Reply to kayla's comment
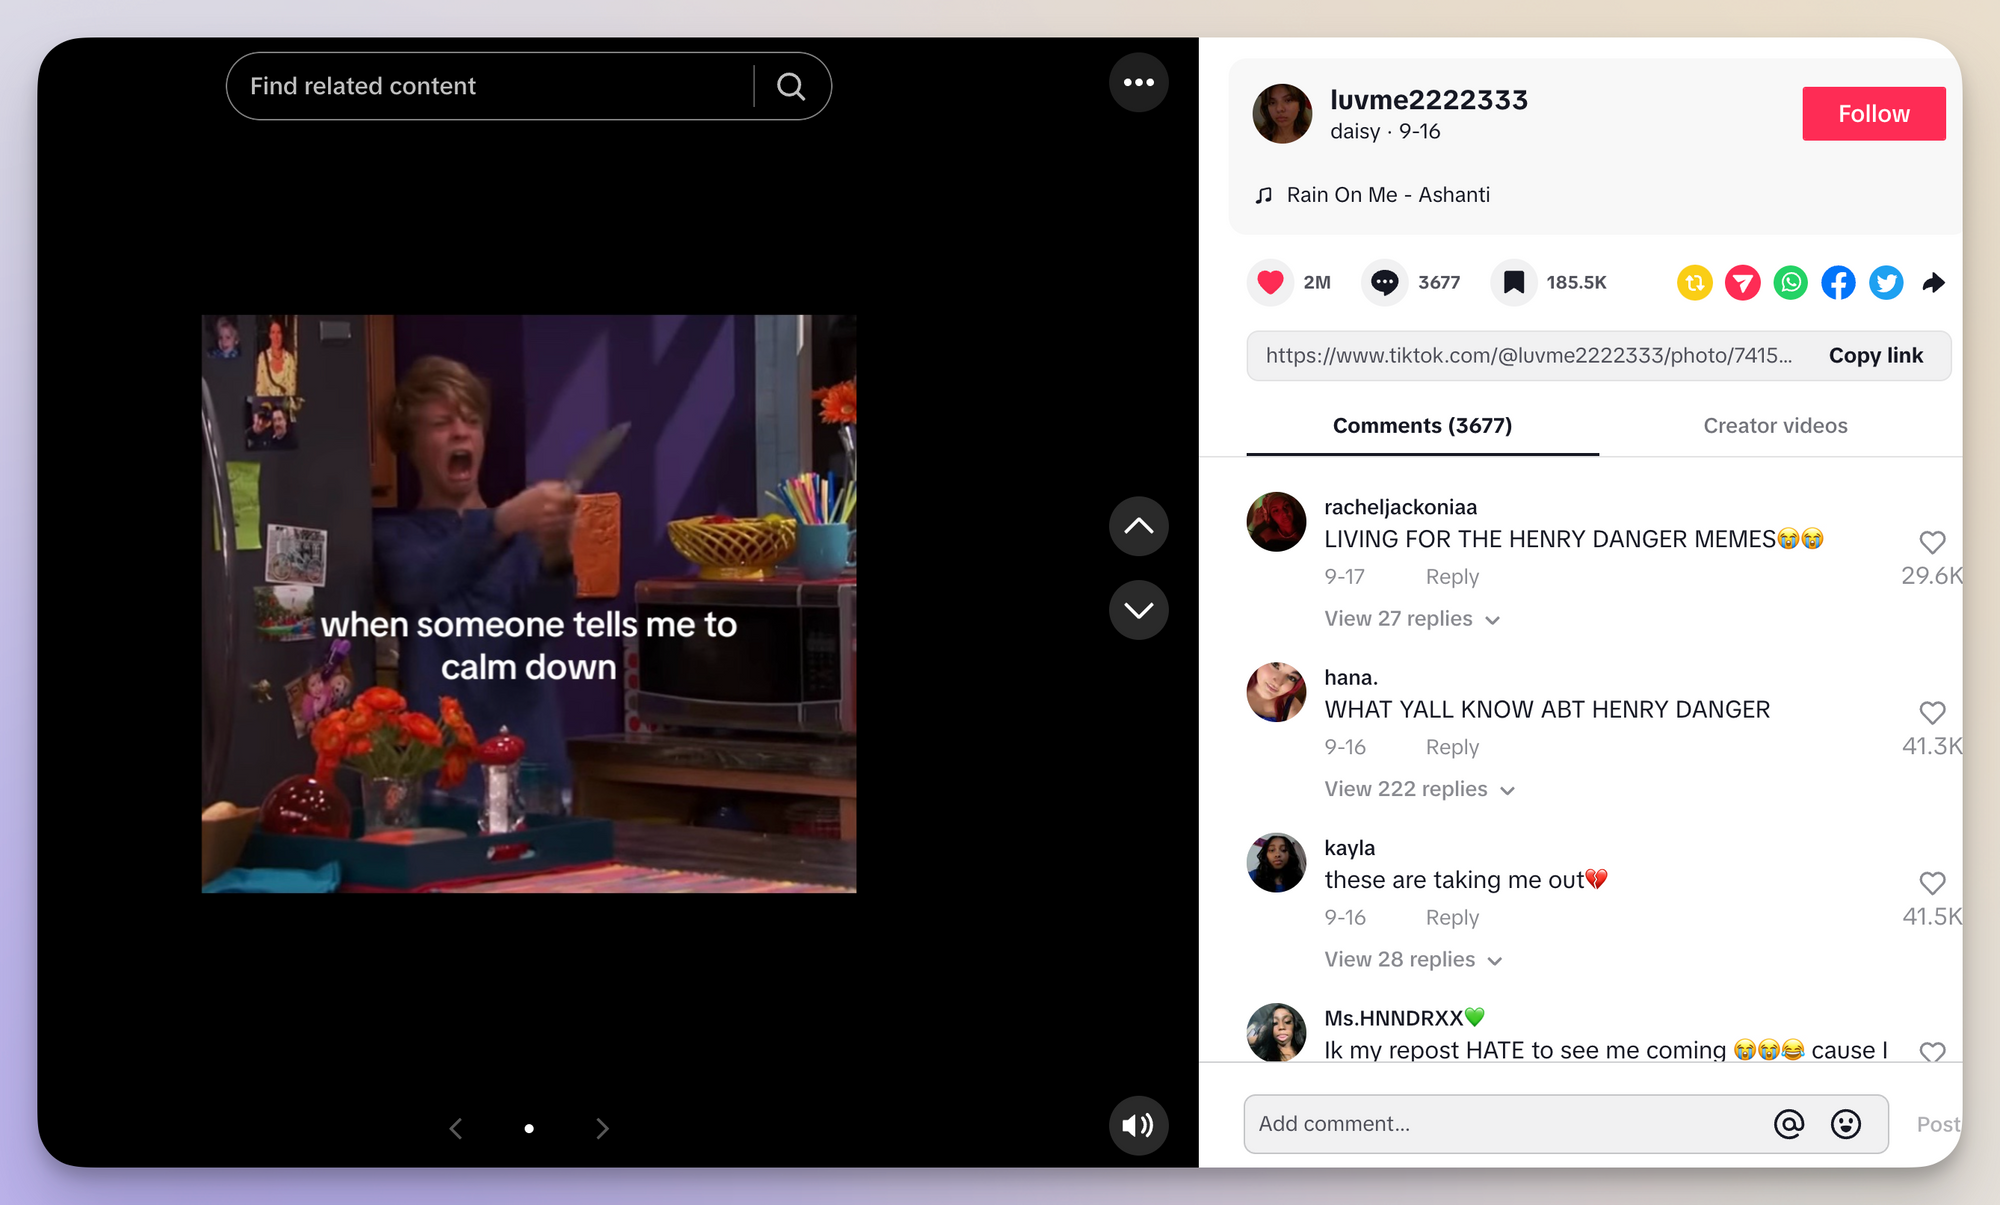 [x=1451, y=917]
